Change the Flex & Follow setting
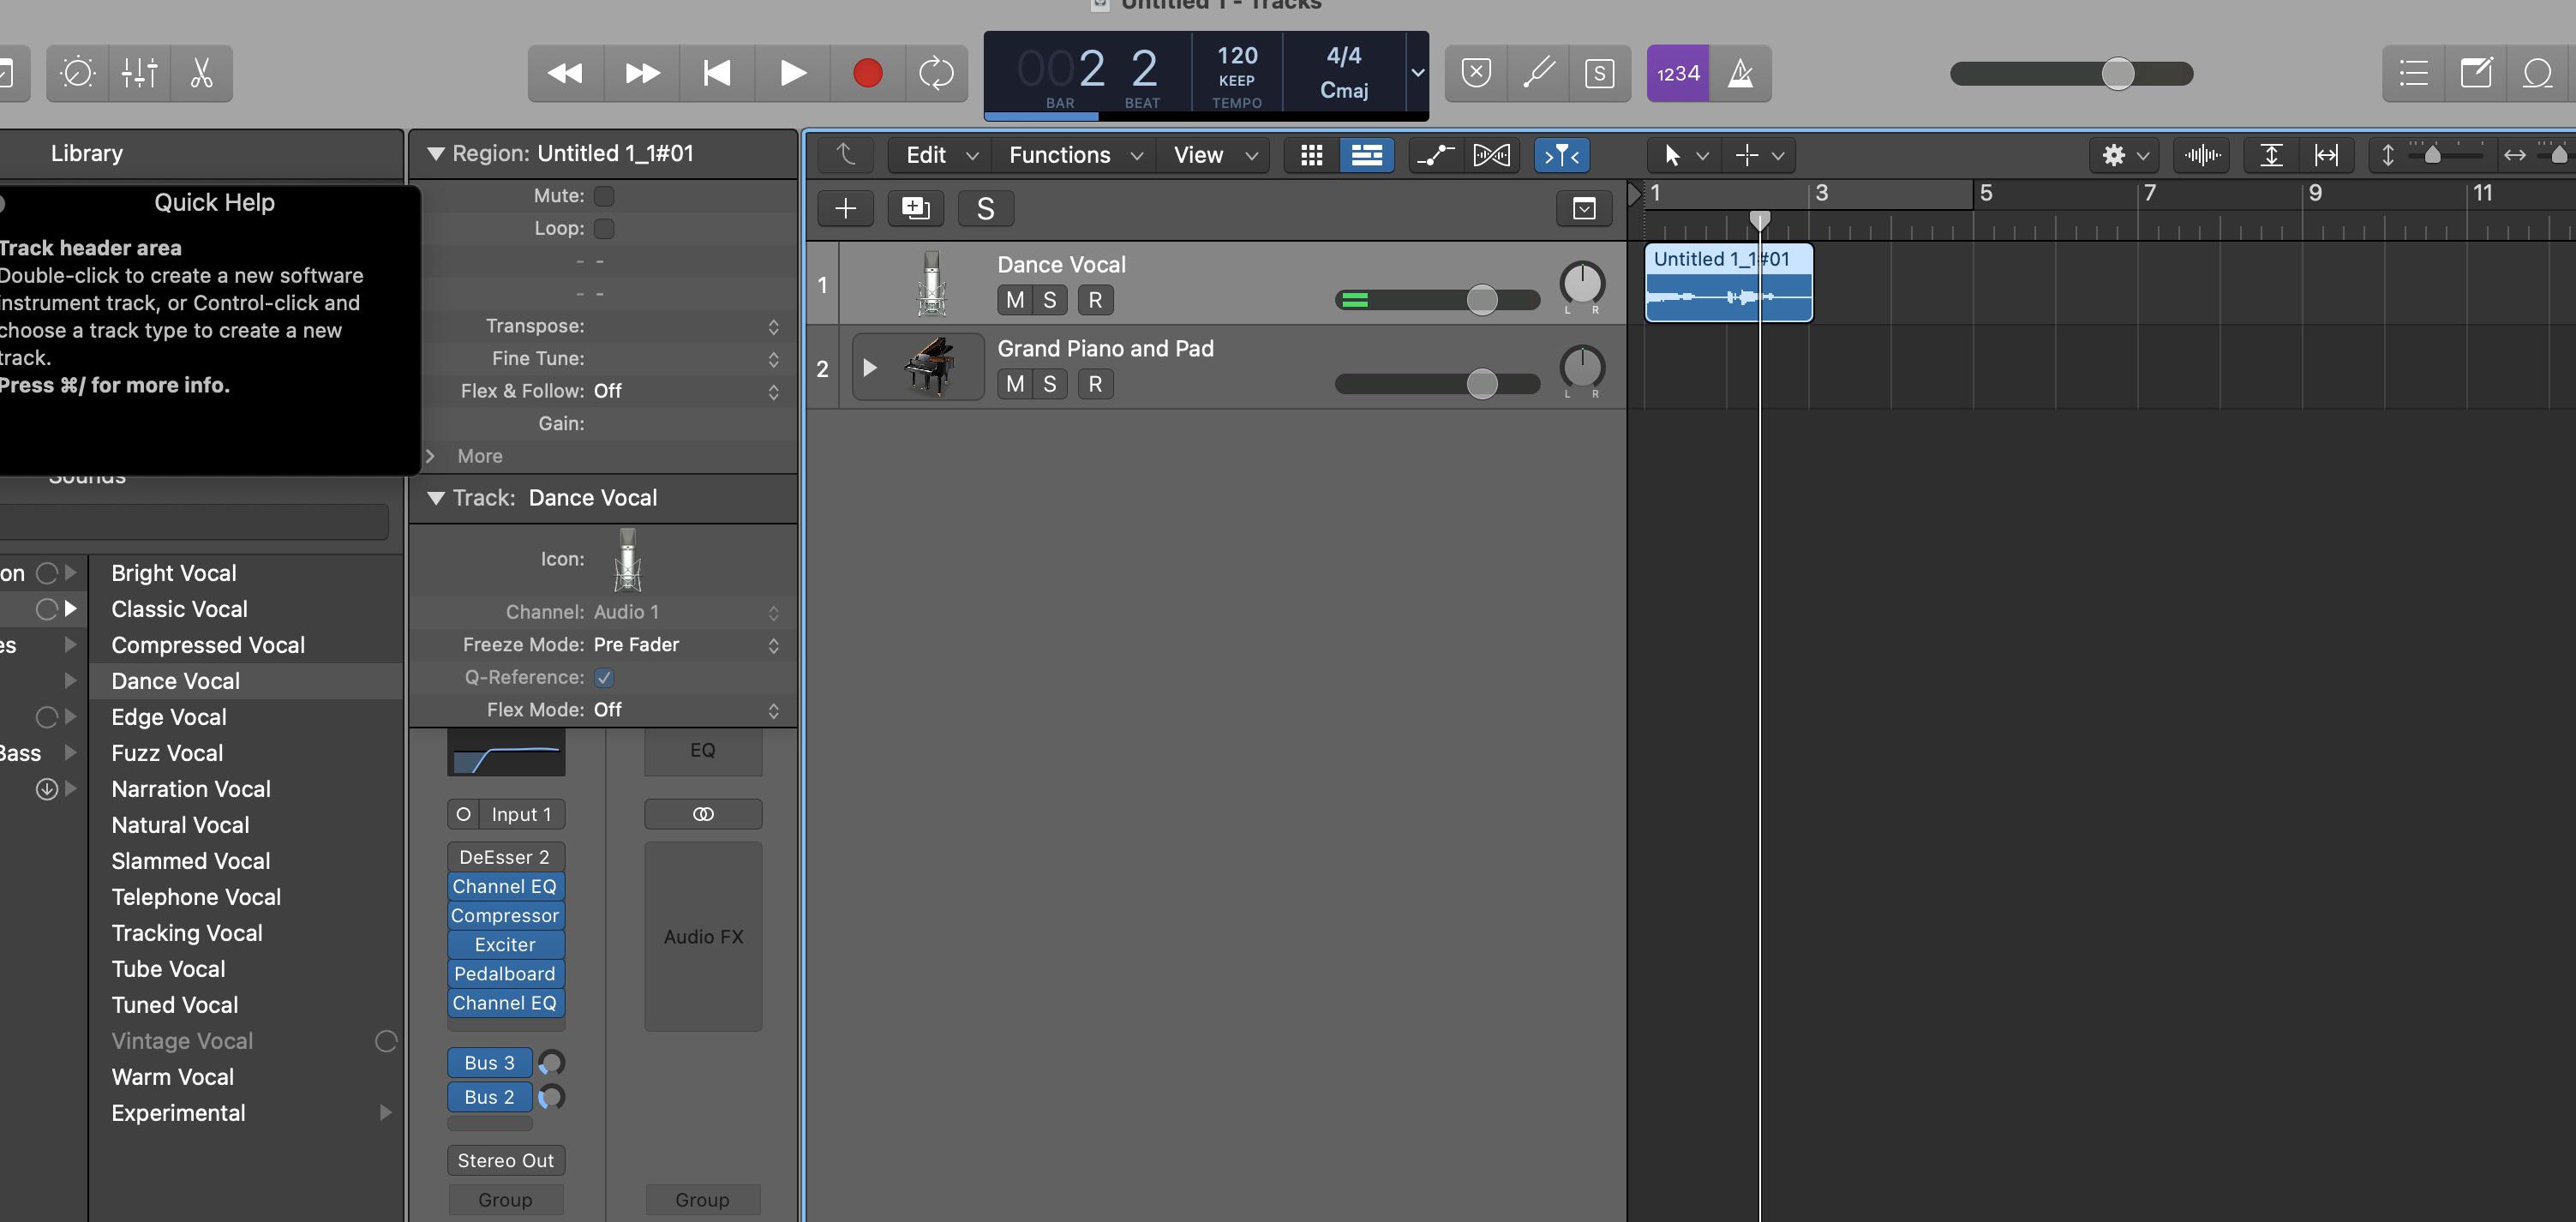 [688, 391]
